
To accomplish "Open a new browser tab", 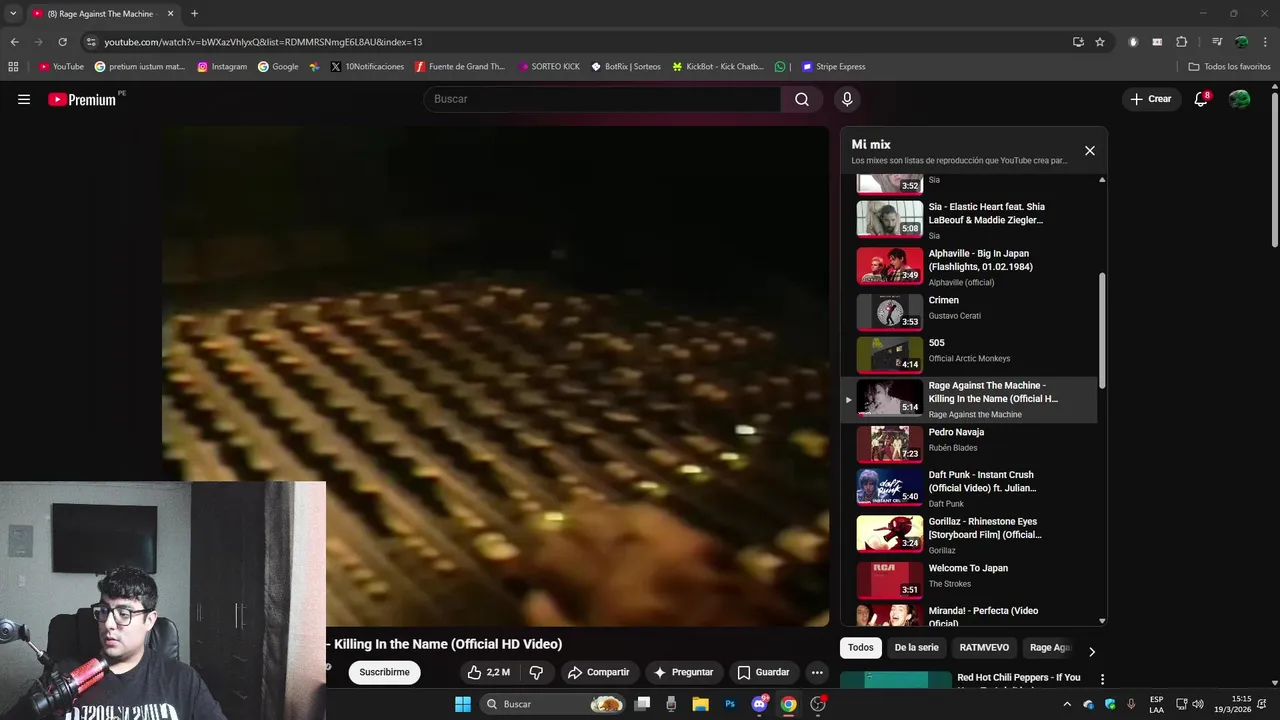I will coord(194,14).
